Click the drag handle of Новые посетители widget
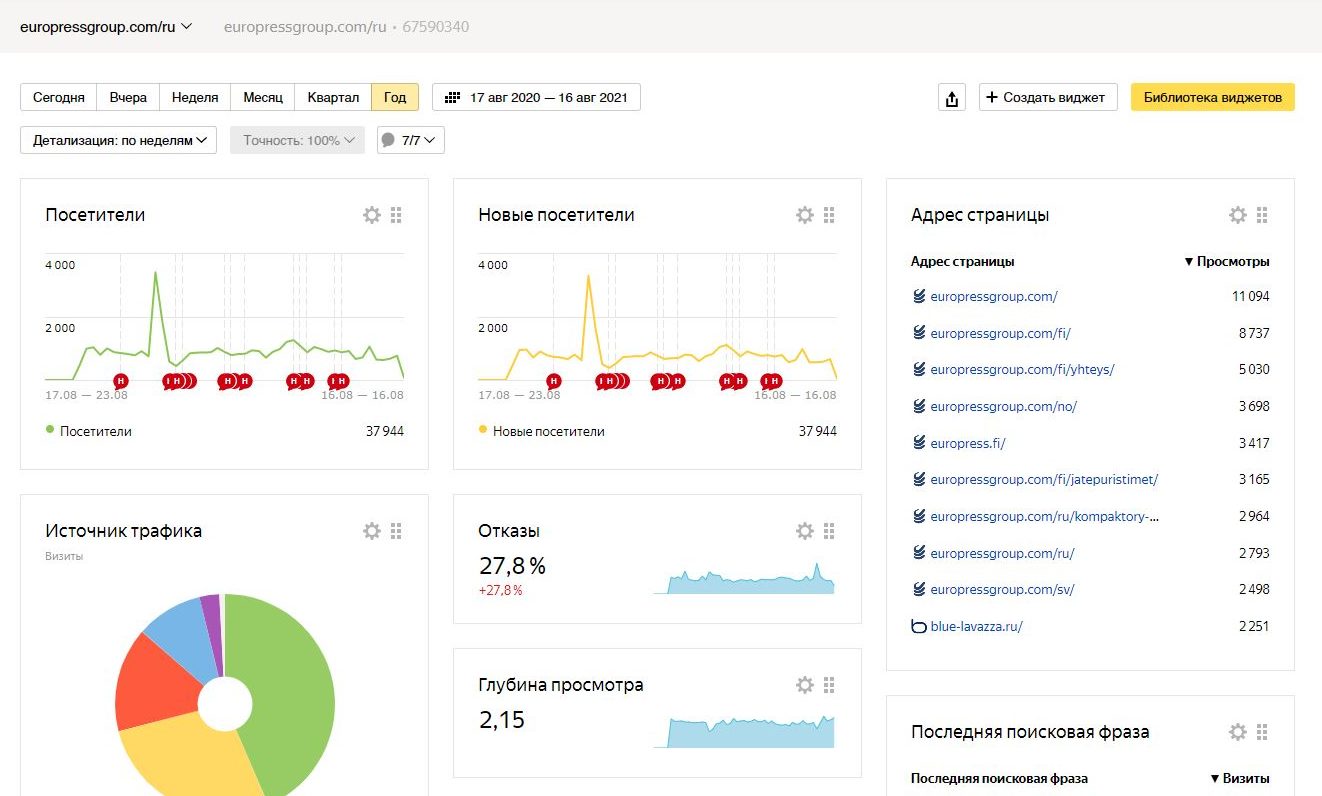The image size is (1322, 796). click(829, 215)
